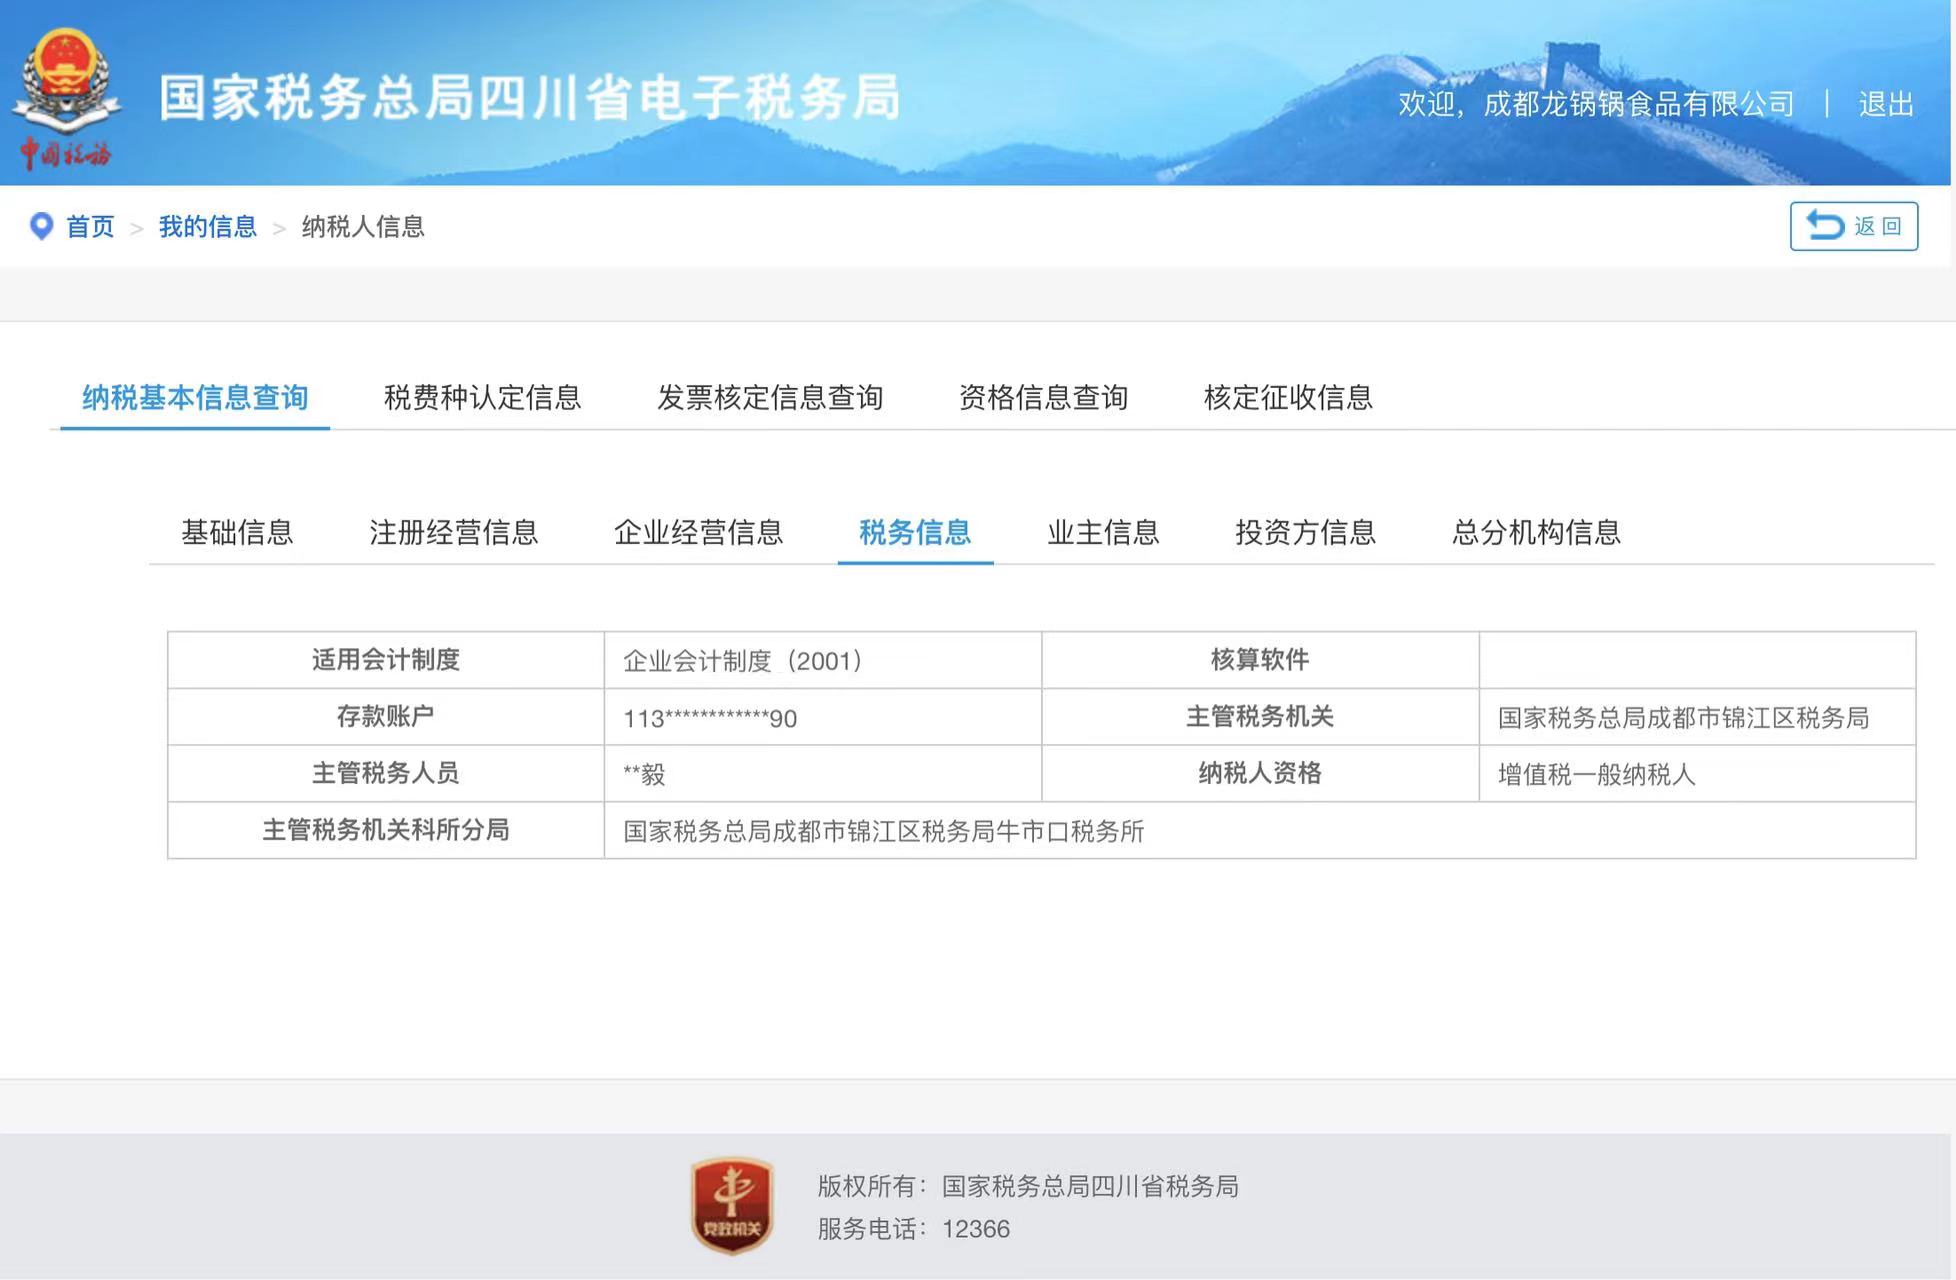Open the 首页 breadcrumb link
This screenshot has width=1956, height=1280.
[x=90, y=227]
